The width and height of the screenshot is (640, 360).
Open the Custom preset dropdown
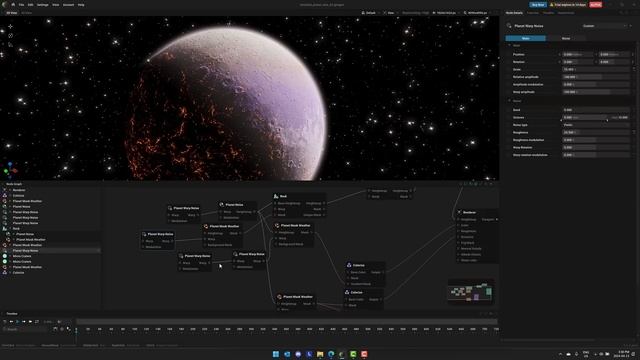(605, 26)
